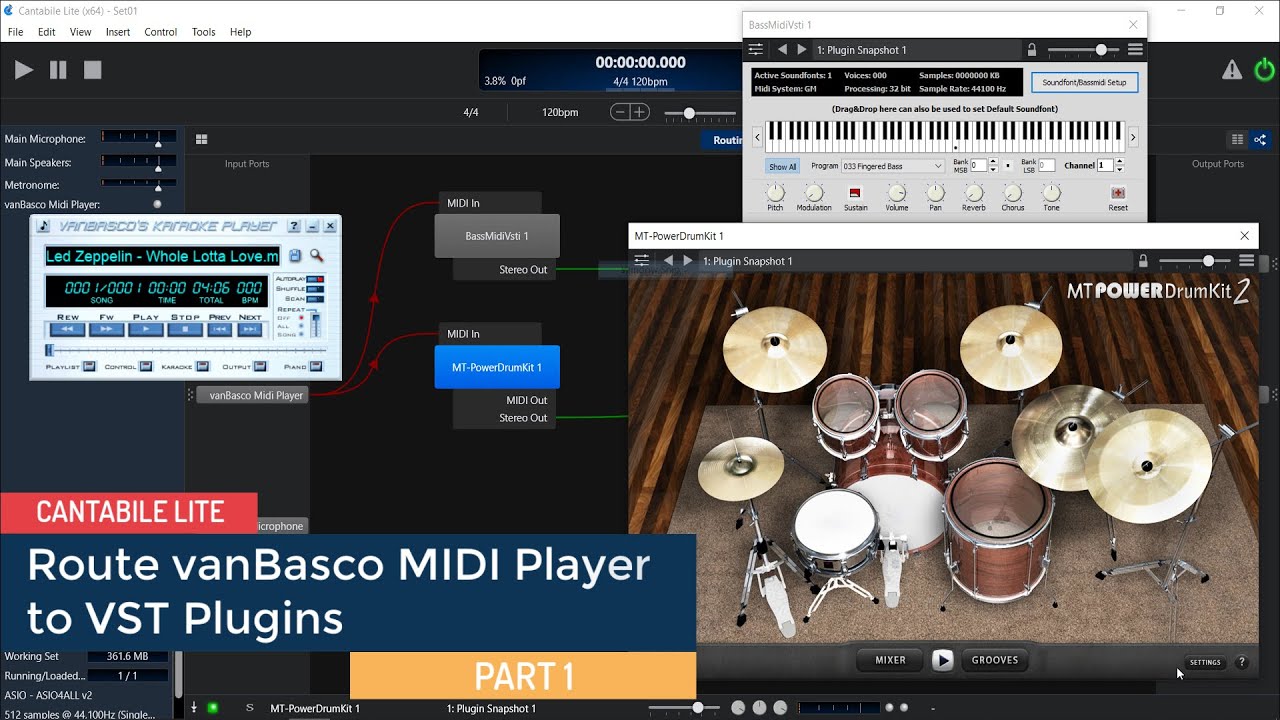Image resolution: width=1280 pixels, height=720 pixels.
Task: Select Repeat All radio option
Action: point(302,326)
